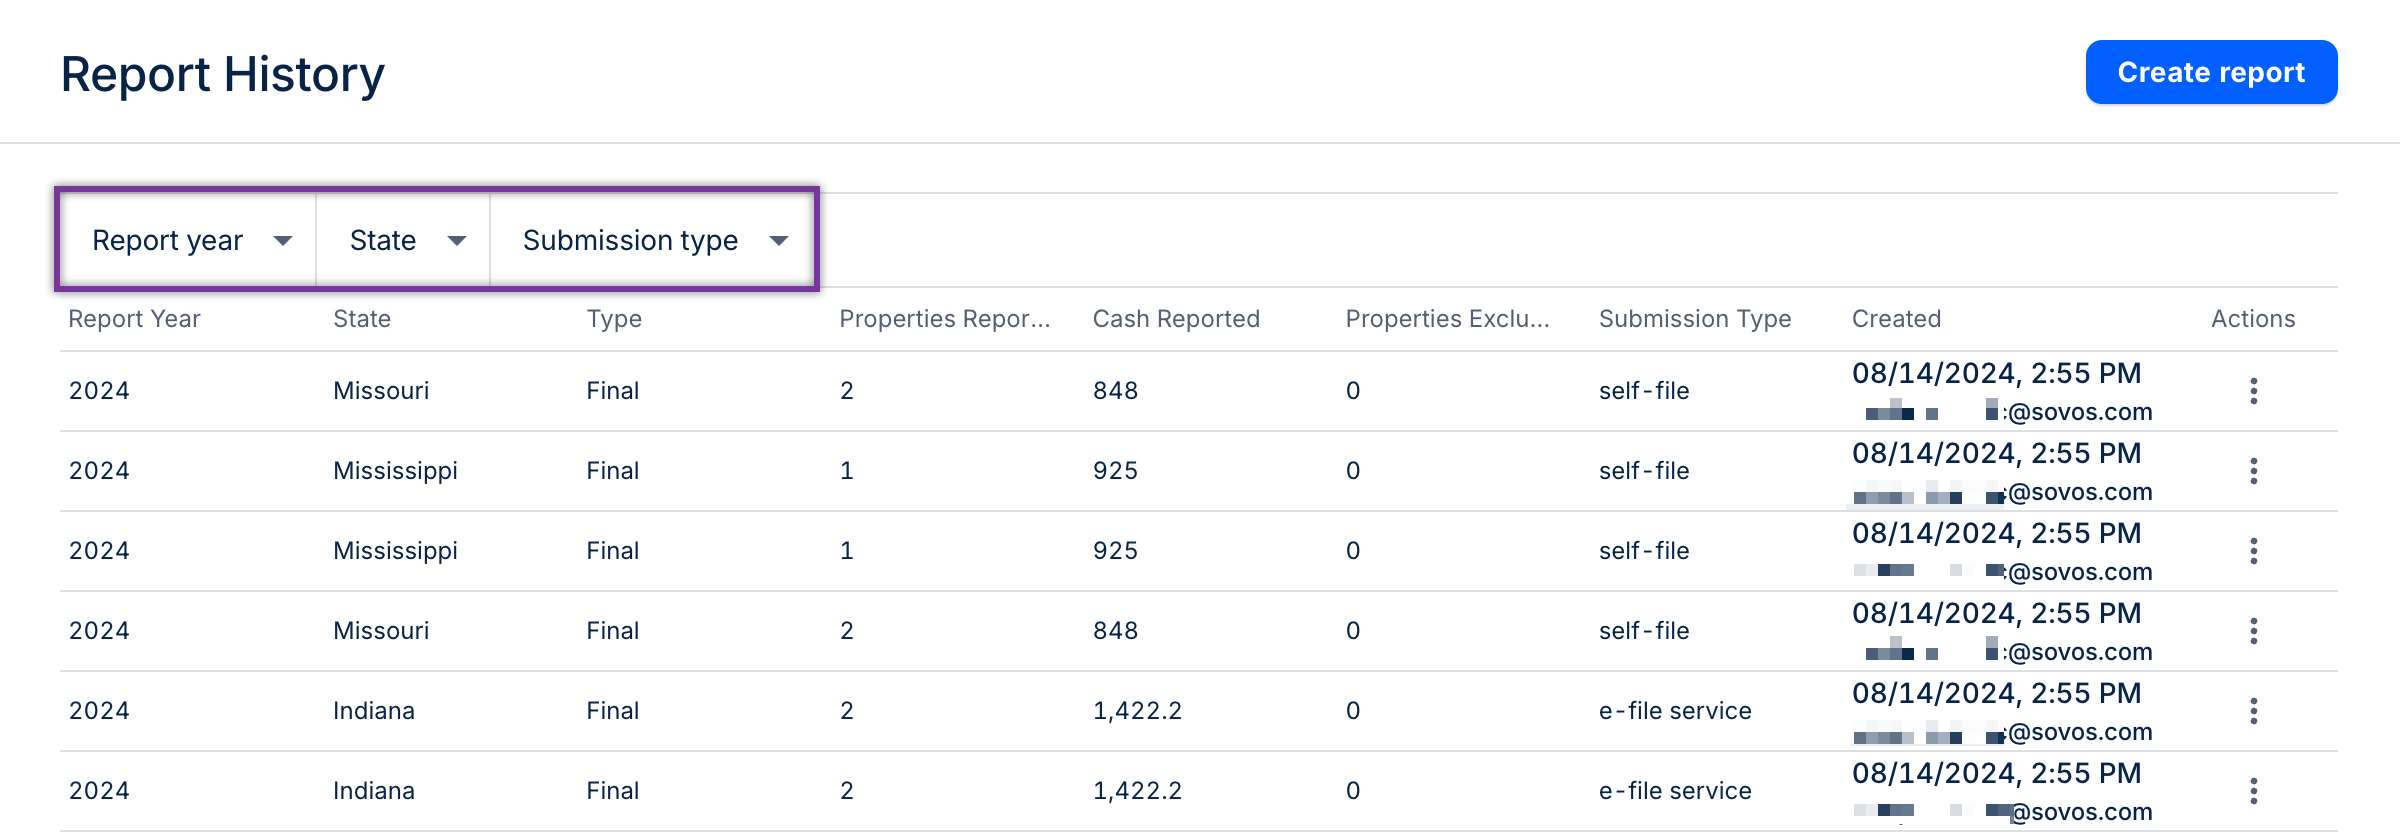Click three-dot icon on the second Missouri row
Image resolution: width=2400 pixels, height=834 pixels.
(x=2253, y=631)
